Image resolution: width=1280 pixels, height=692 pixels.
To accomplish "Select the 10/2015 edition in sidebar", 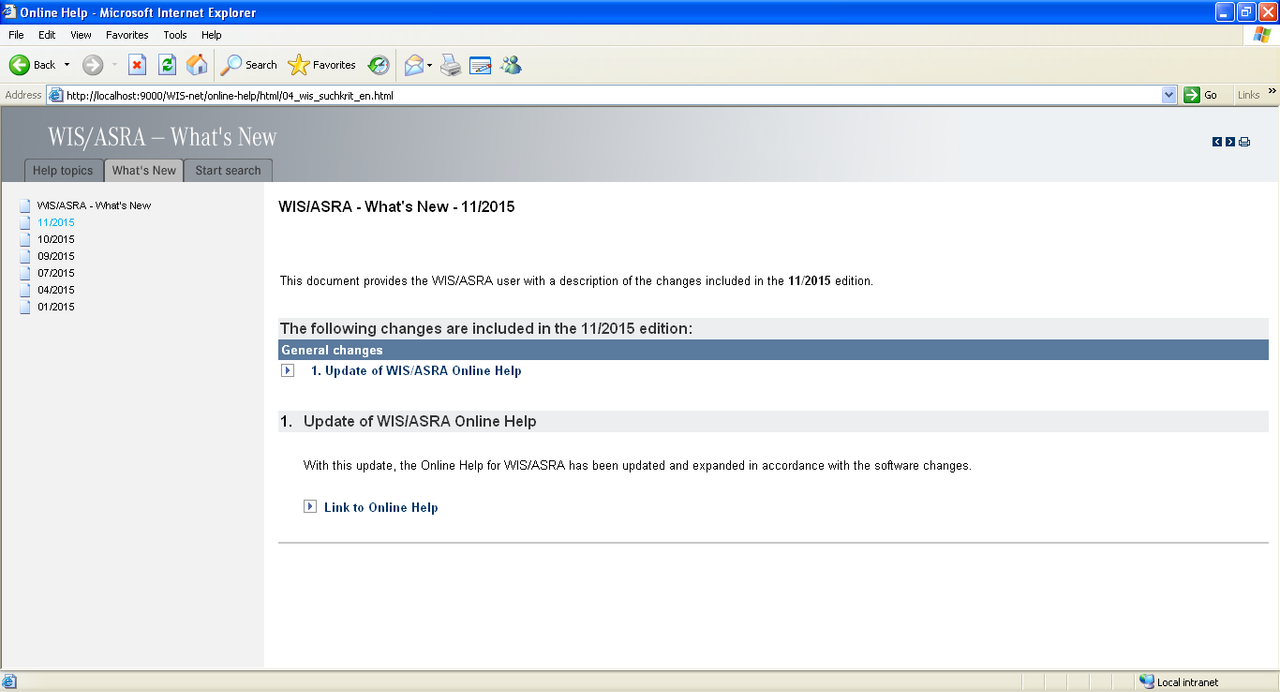I will point(56,239).
